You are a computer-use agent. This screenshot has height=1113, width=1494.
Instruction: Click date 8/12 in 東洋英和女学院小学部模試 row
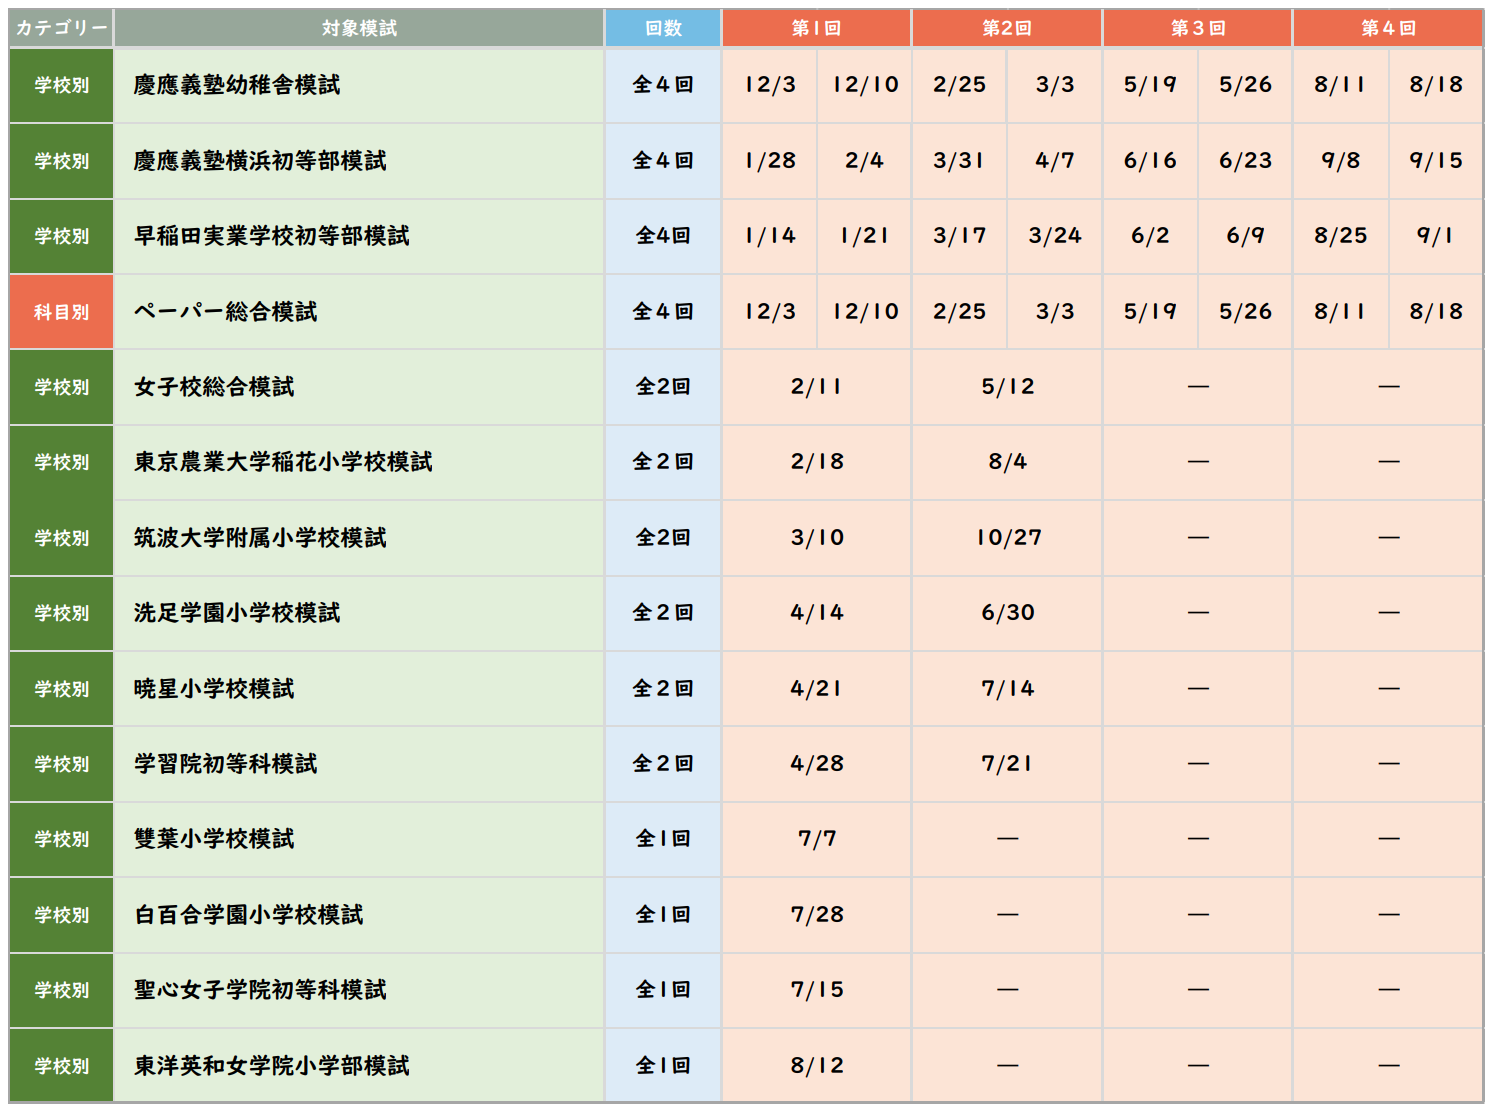pos(817,1066)
